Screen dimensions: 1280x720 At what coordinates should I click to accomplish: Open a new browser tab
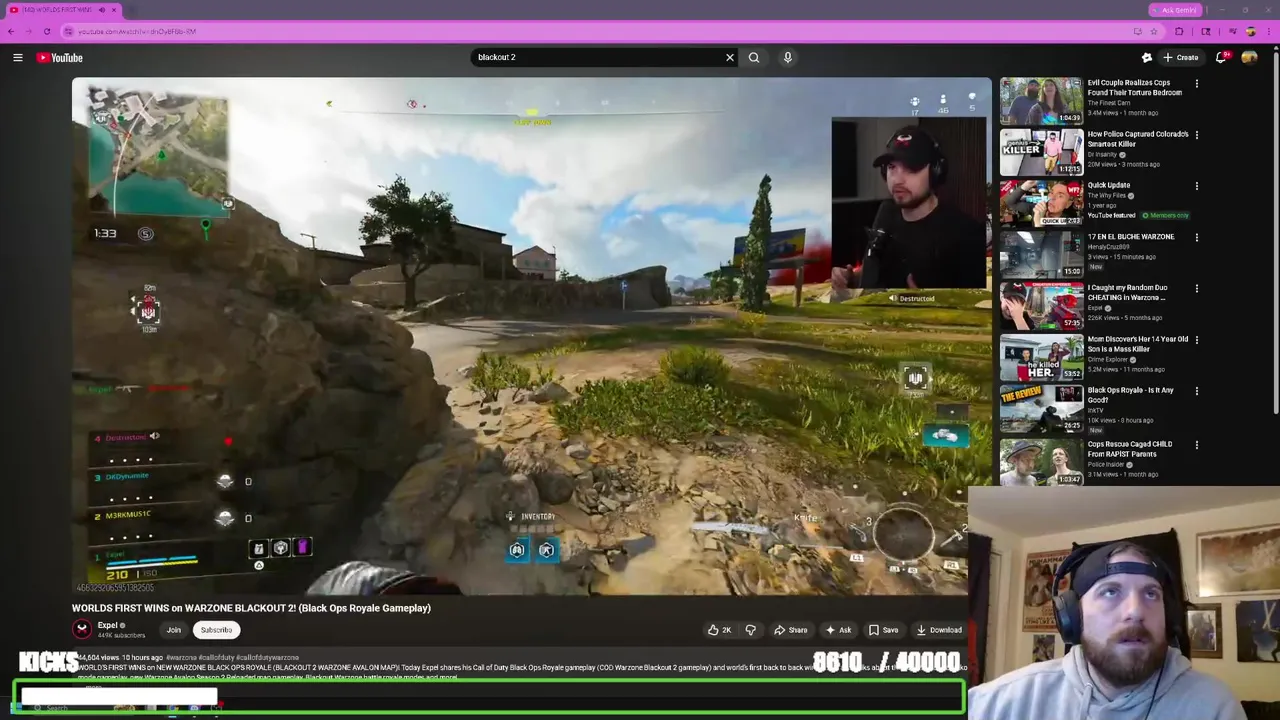click(133, 10)
